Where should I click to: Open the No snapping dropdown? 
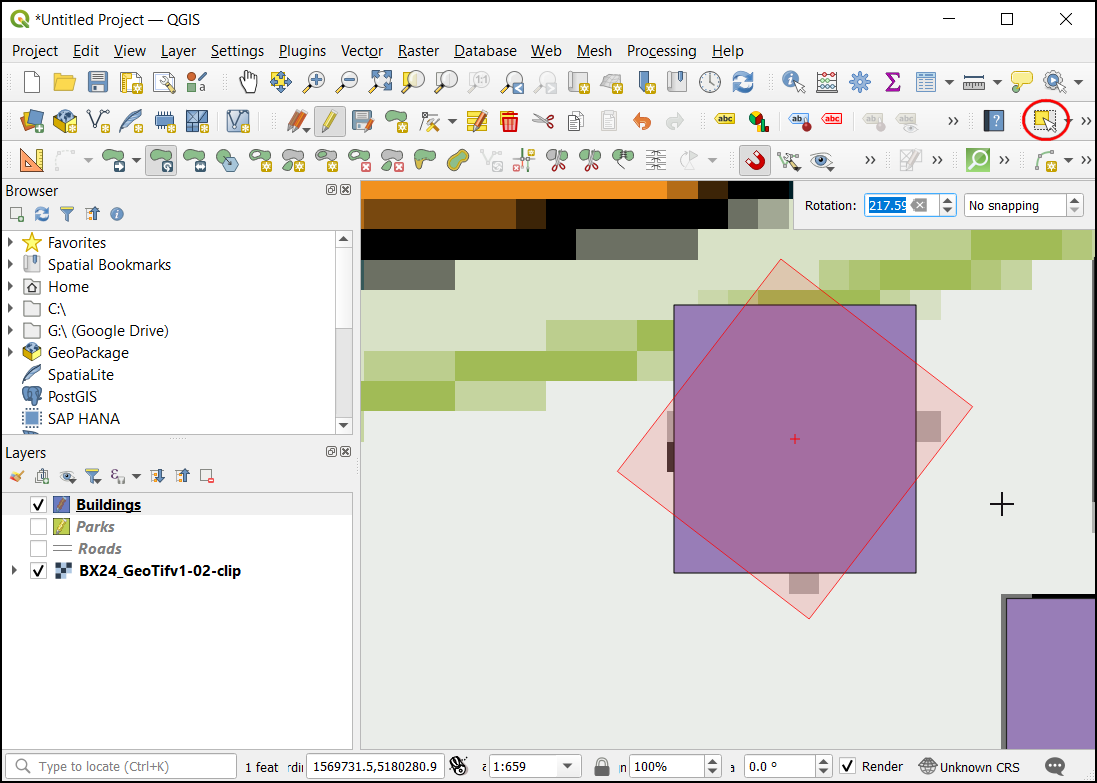(x=1023, y=205)
